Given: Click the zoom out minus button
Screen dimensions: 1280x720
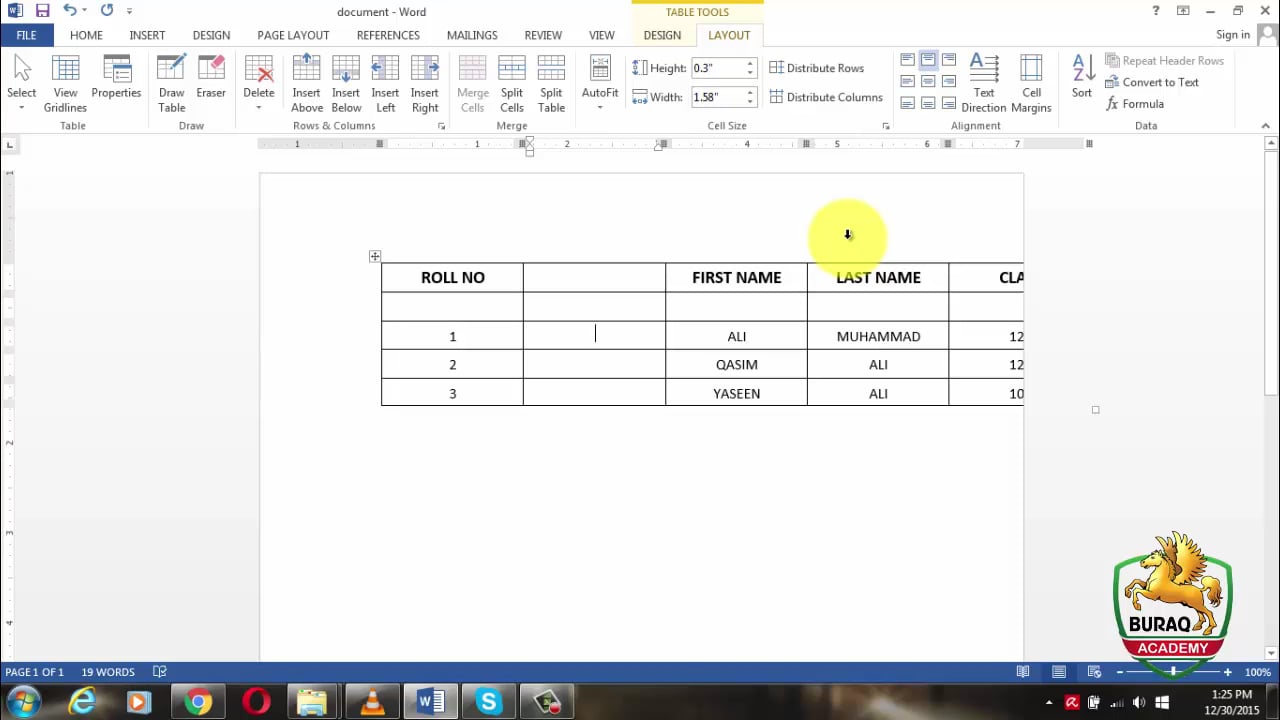Looking at the screenshot, I should point(1120,672).
